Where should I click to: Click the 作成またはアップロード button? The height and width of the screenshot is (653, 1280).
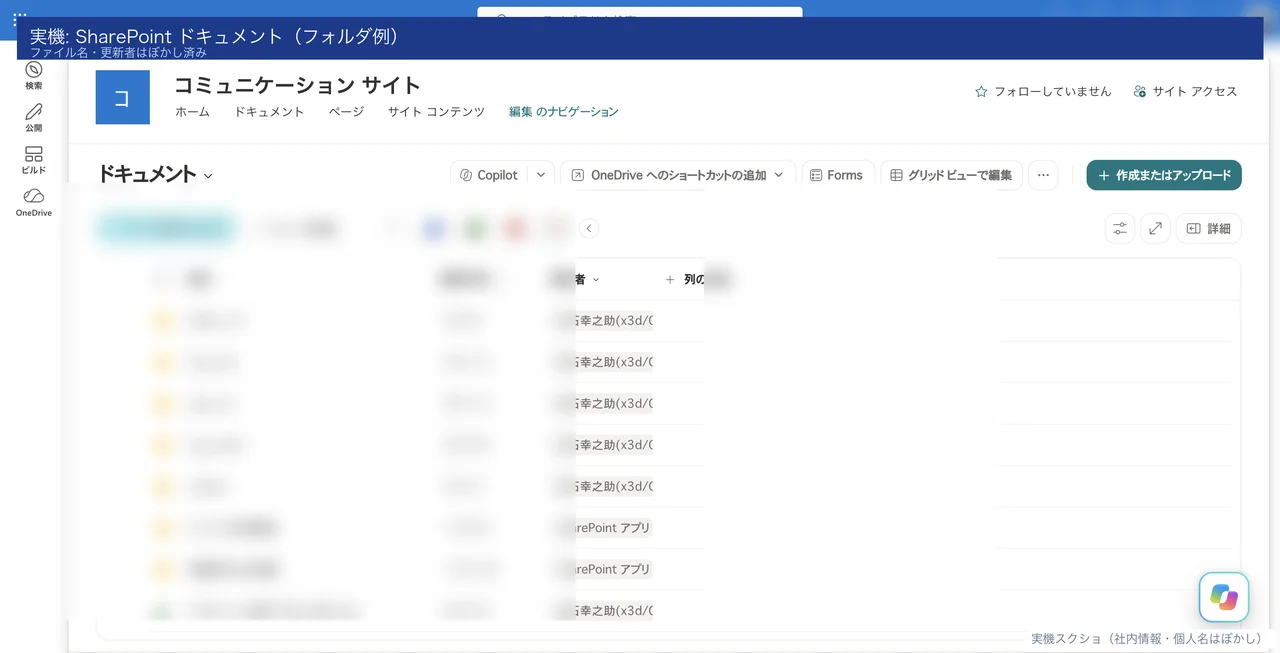(1164, 175)
